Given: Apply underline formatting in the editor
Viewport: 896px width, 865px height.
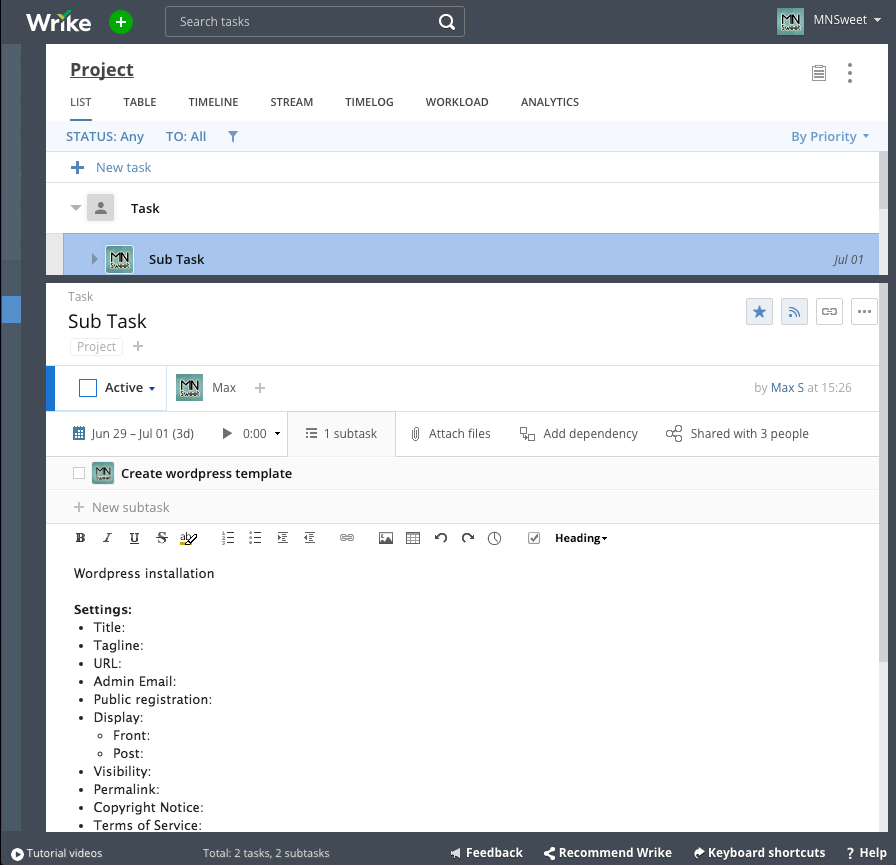Looking at the screenshot, I should (x=134, y=538).
